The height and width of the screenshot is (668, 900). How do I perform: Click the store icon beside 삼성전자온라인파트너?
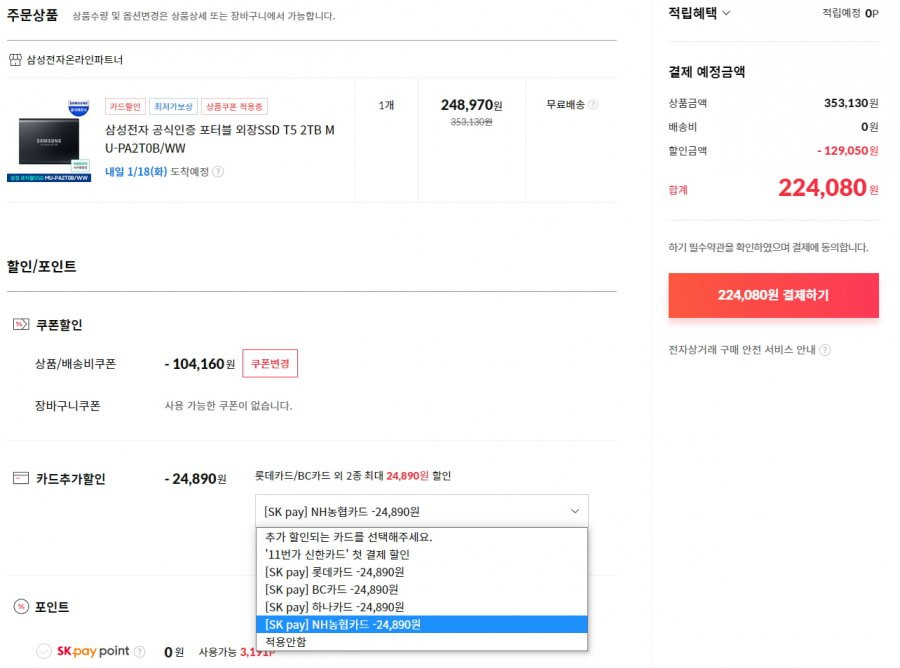(15, 60)
